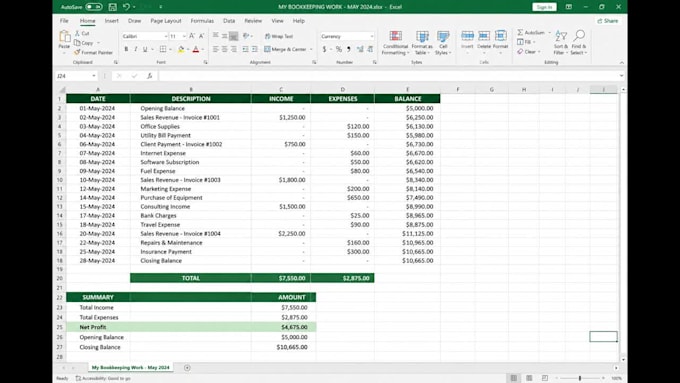This screenshot has height=383, width=680.
Task: Switch to the View tab
Action: [x=278, y=21]
